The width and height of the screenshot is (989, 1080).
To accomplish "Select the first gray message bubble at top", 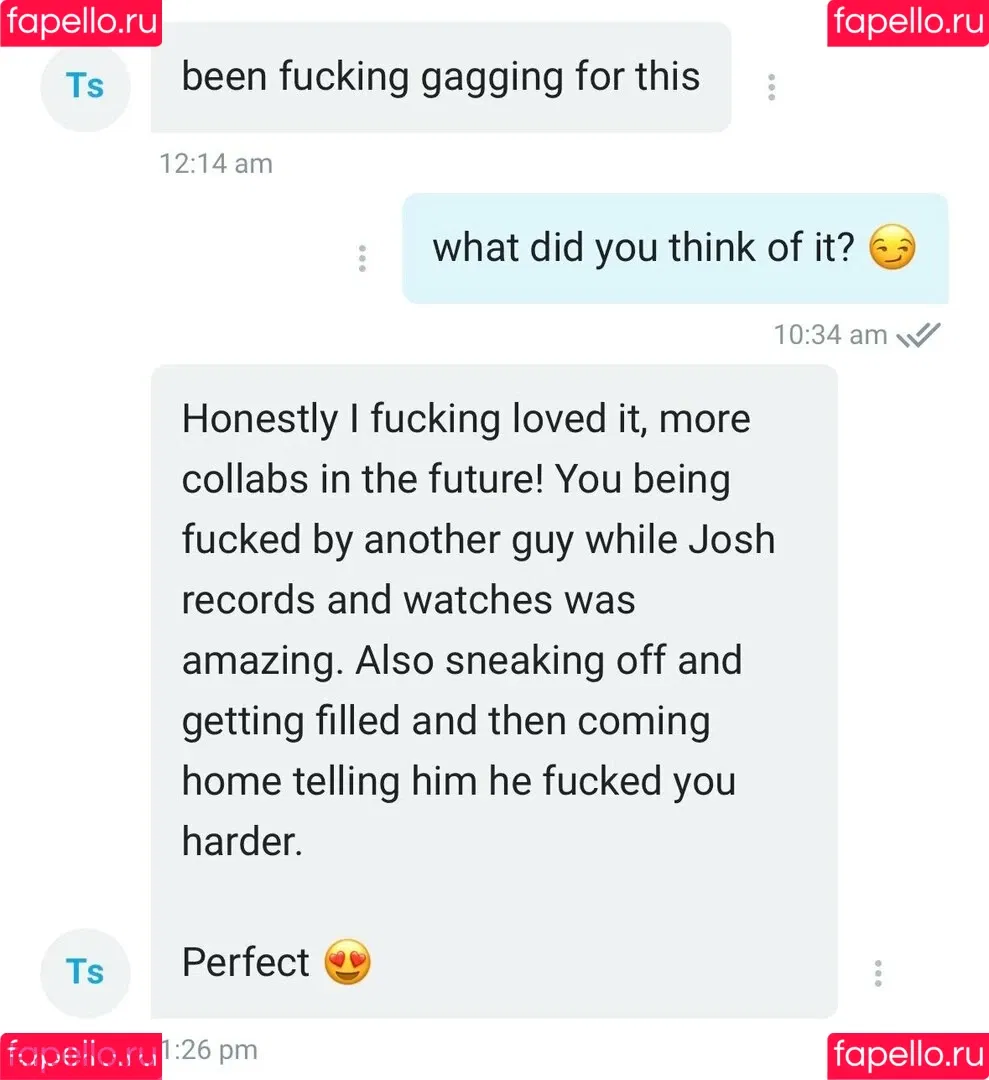I will coord(441,77).
